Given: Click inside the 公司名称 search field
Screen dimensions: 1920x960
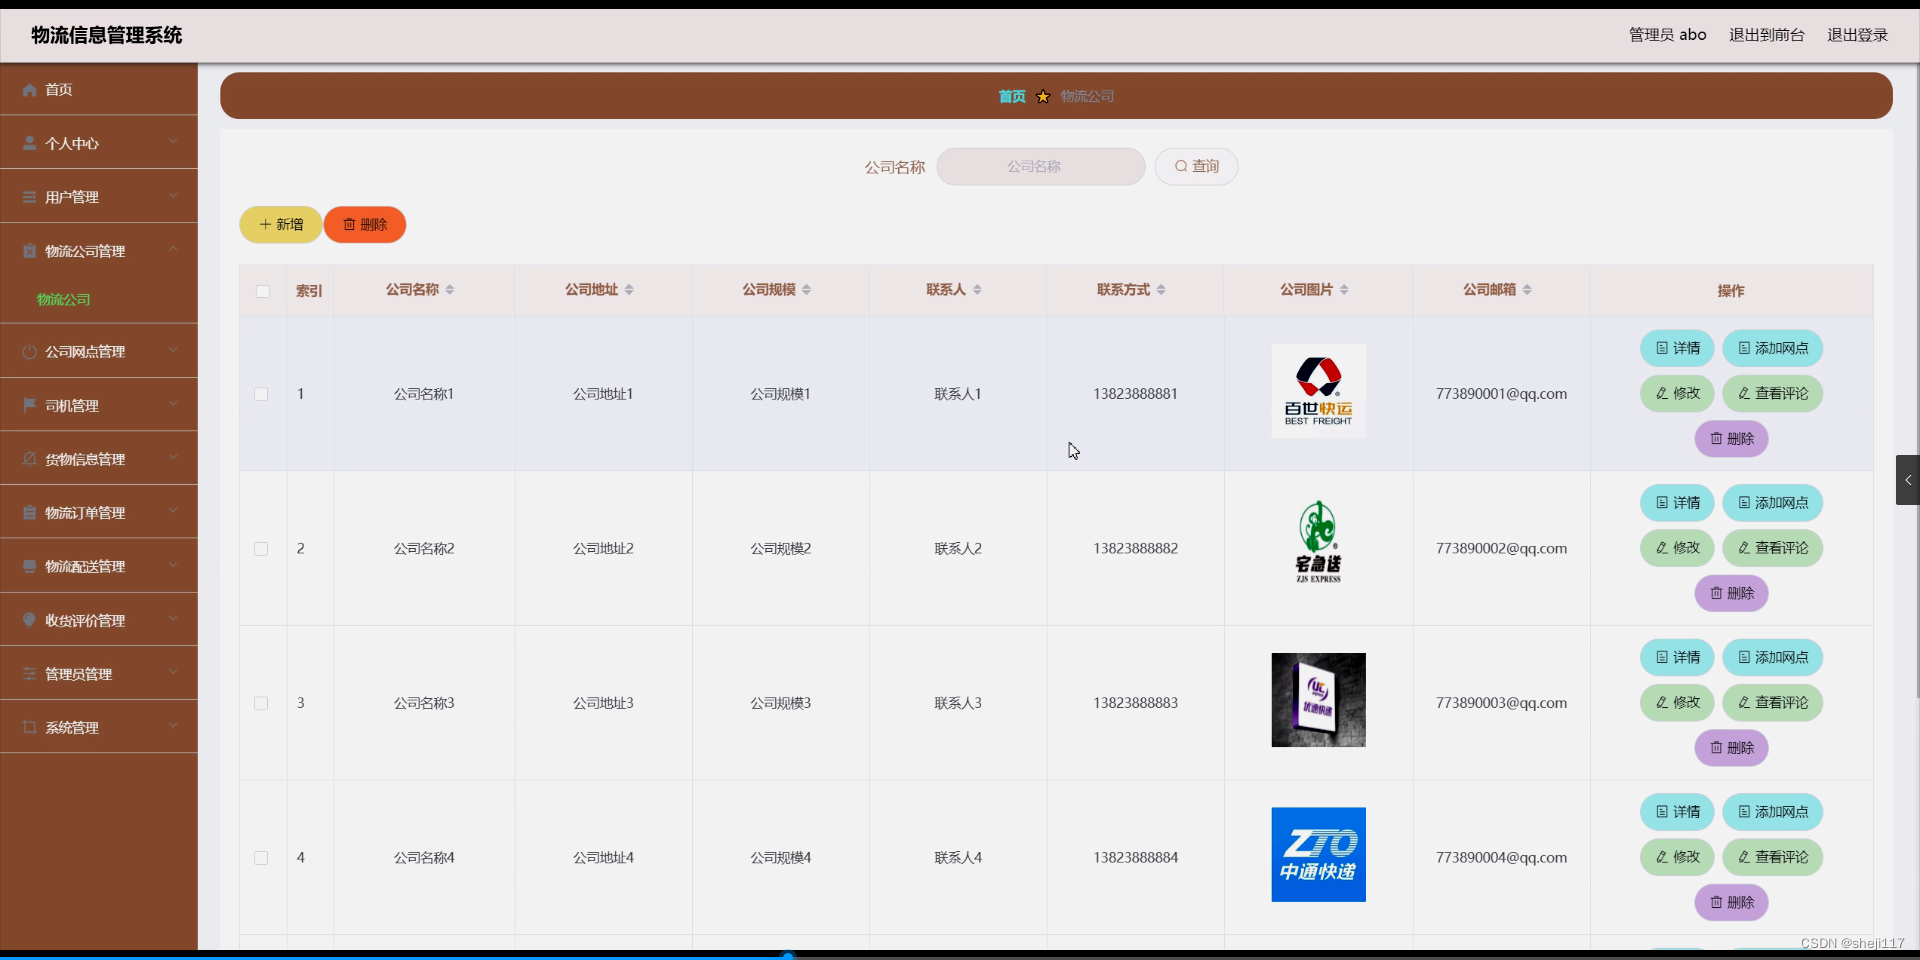Looking at the screenshot, I should tap(1040, 166).
